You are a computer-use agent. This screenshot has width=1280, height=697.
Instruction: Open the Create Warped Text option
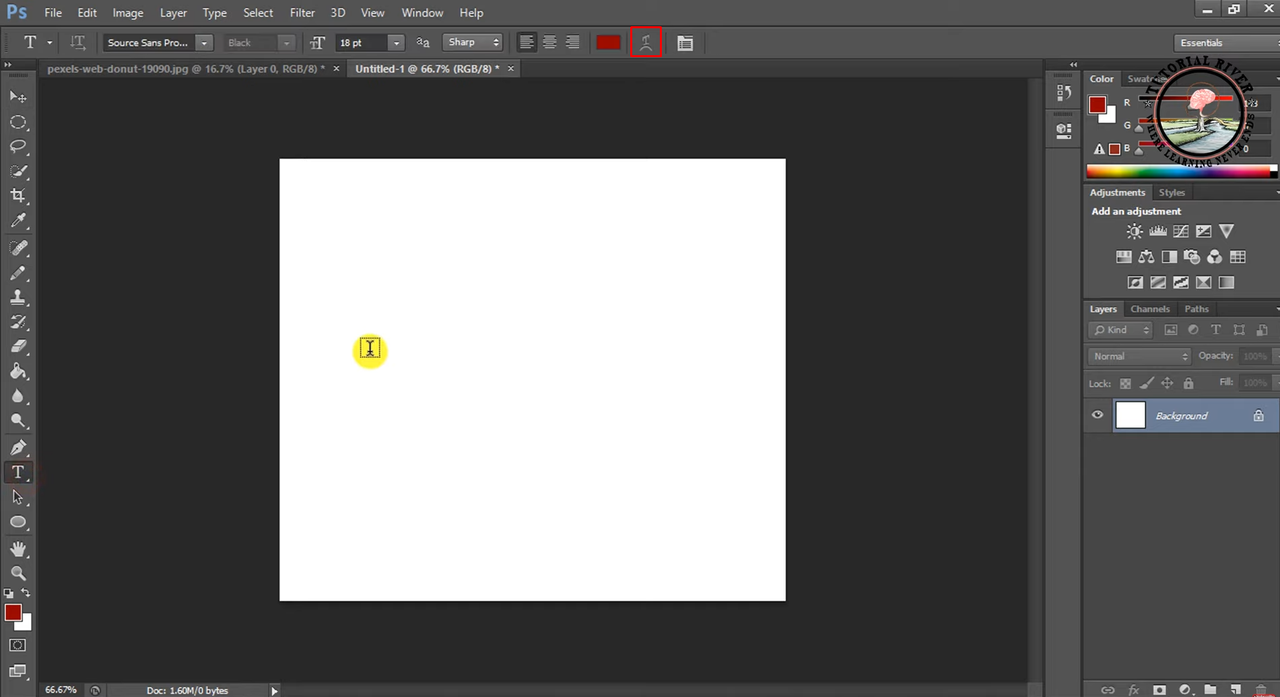tap(646, 43)
